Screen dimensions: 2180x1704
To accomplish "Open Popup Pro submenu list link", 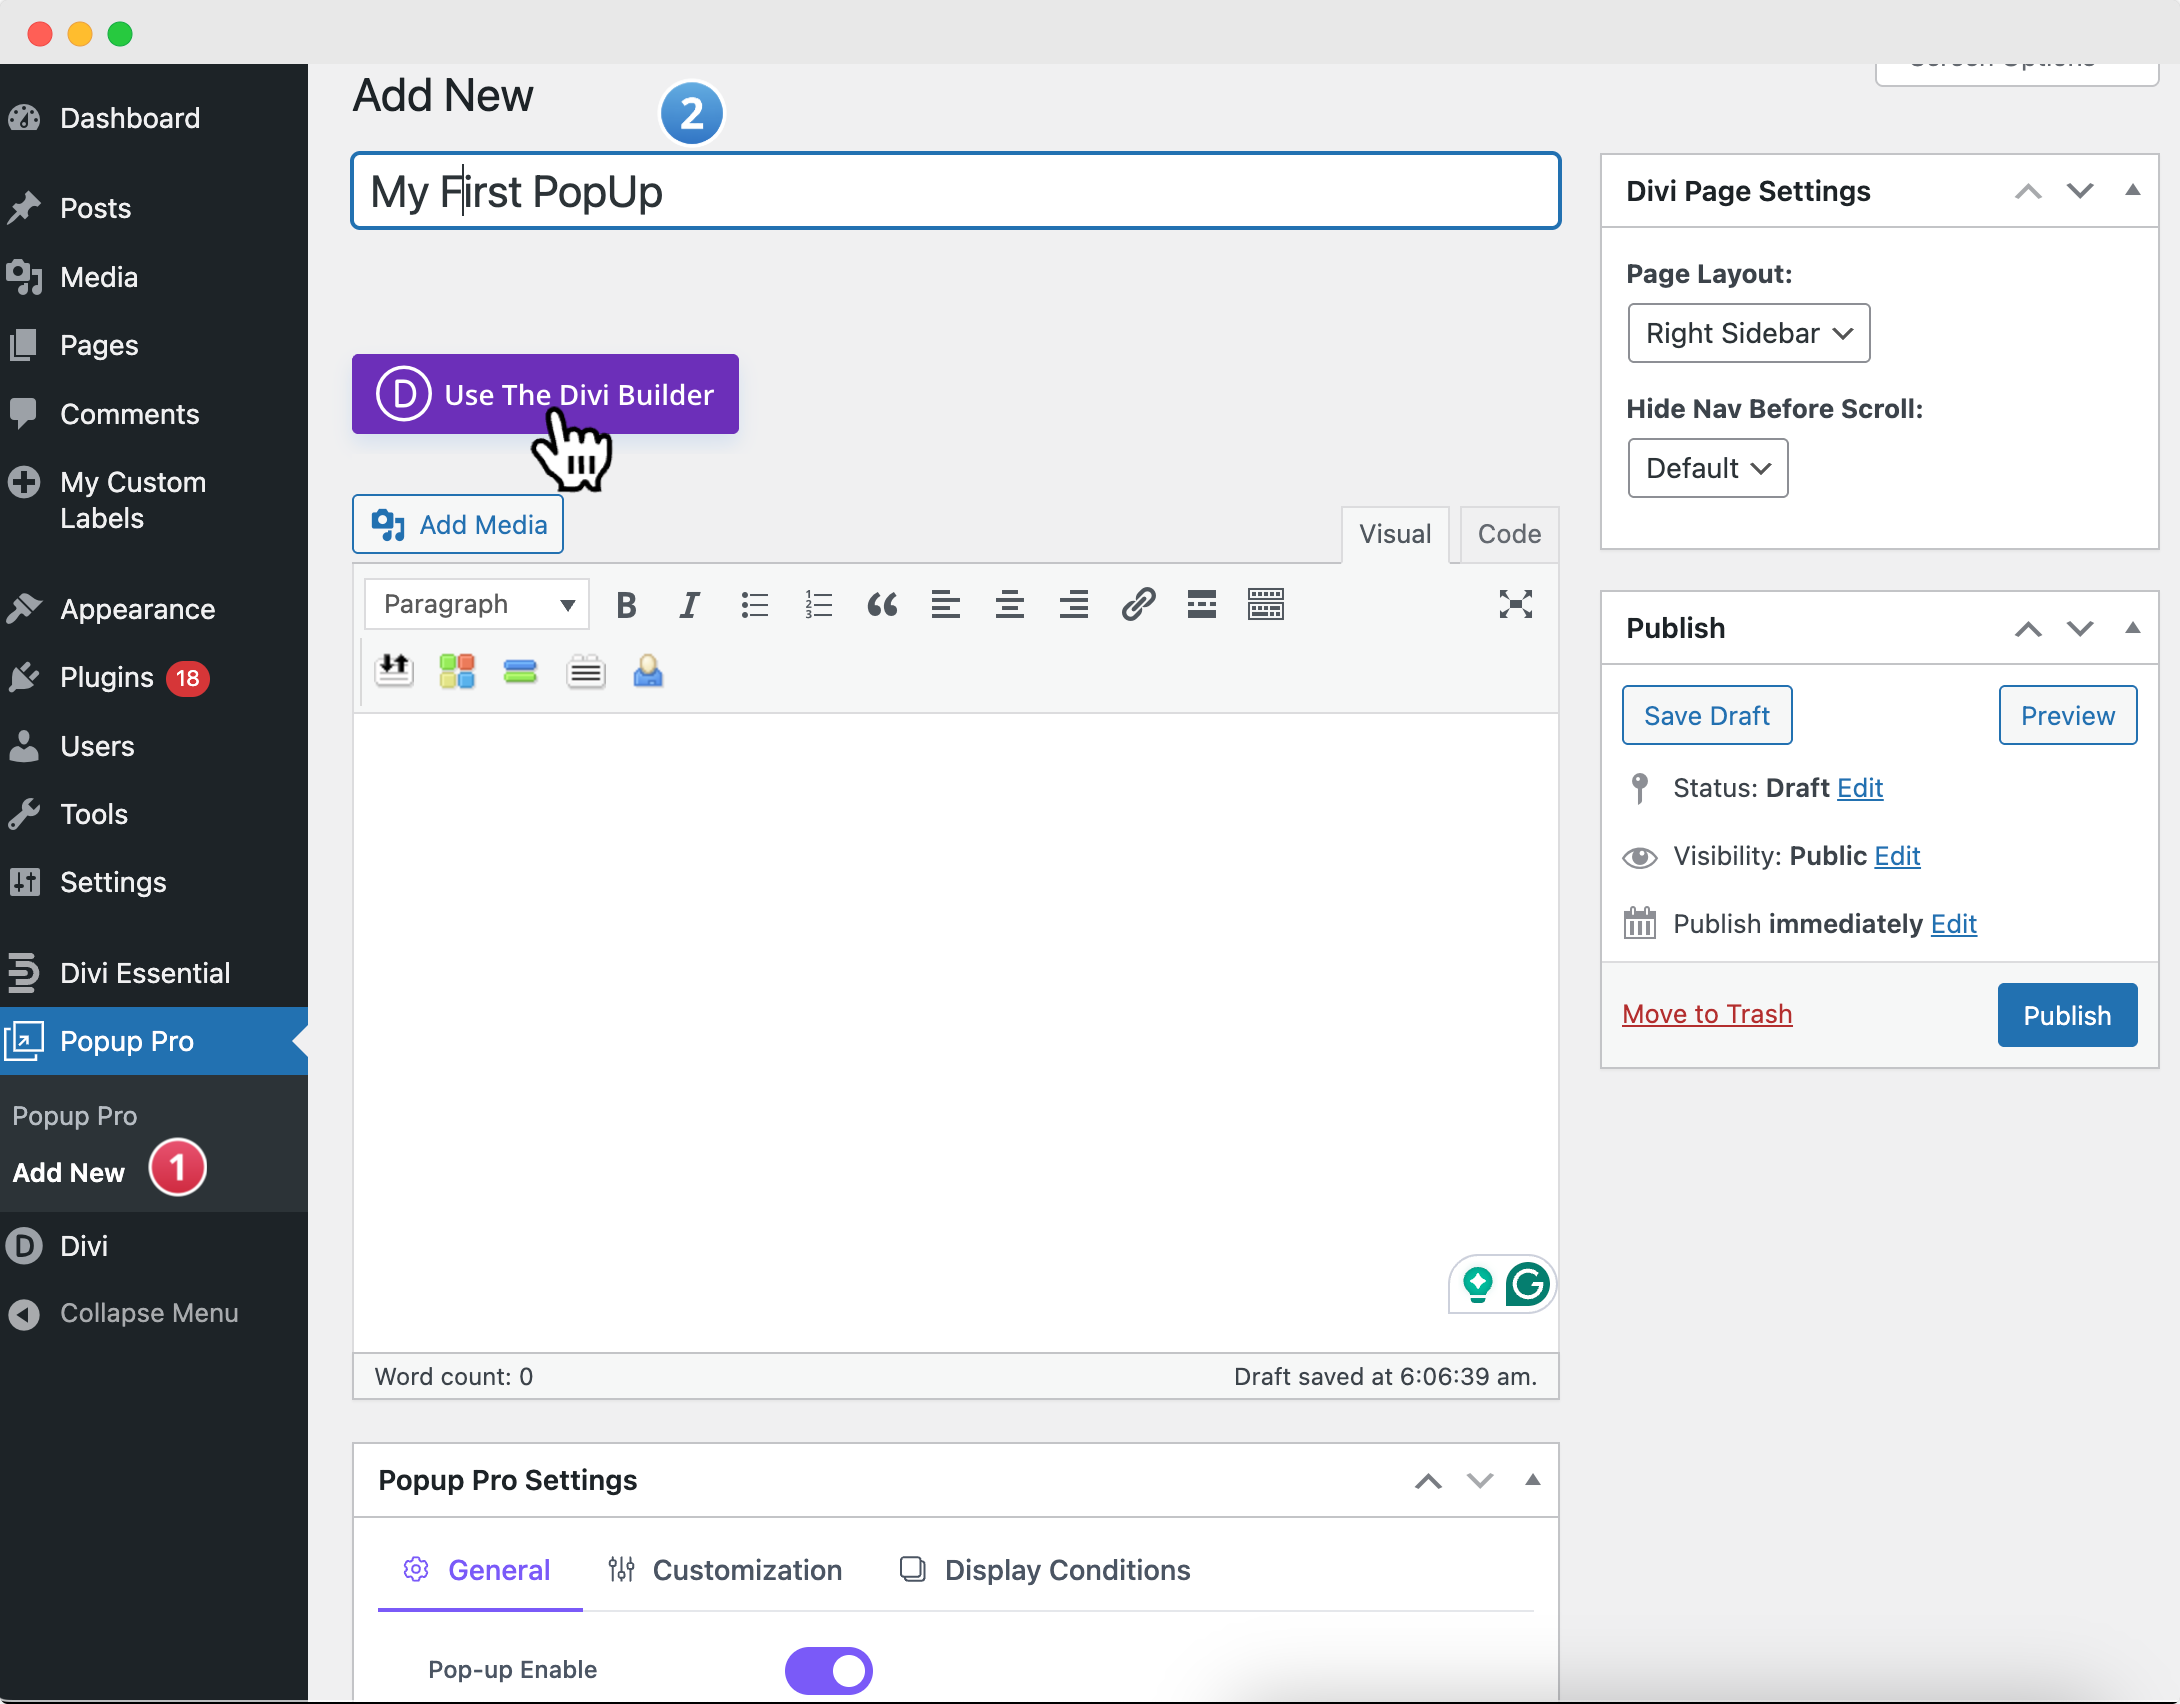I will 75,1116.
